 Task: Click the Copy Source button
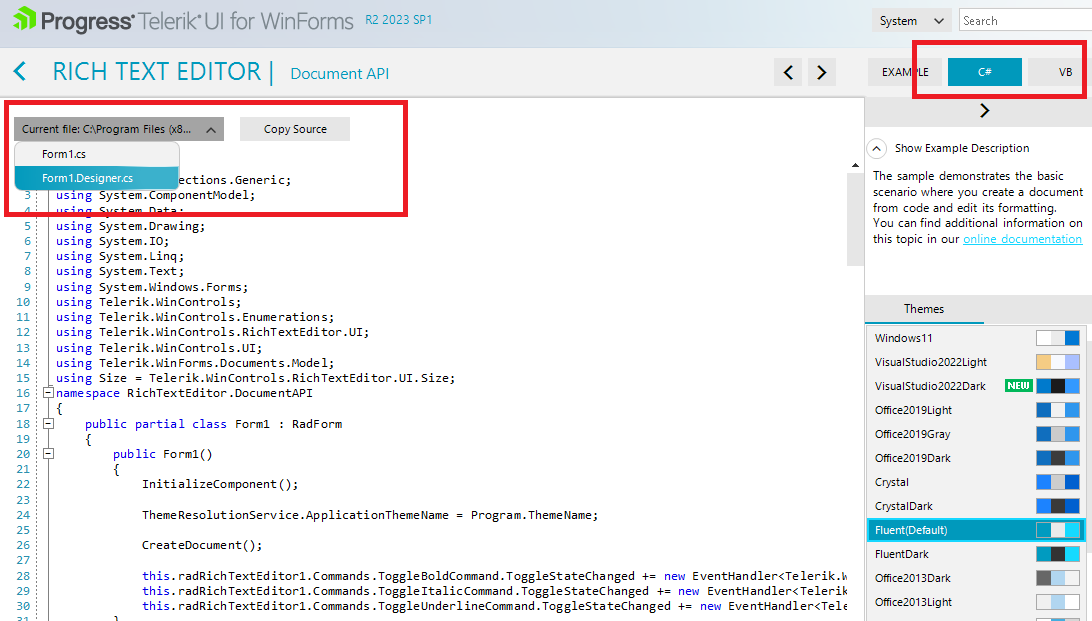point(295,129)
